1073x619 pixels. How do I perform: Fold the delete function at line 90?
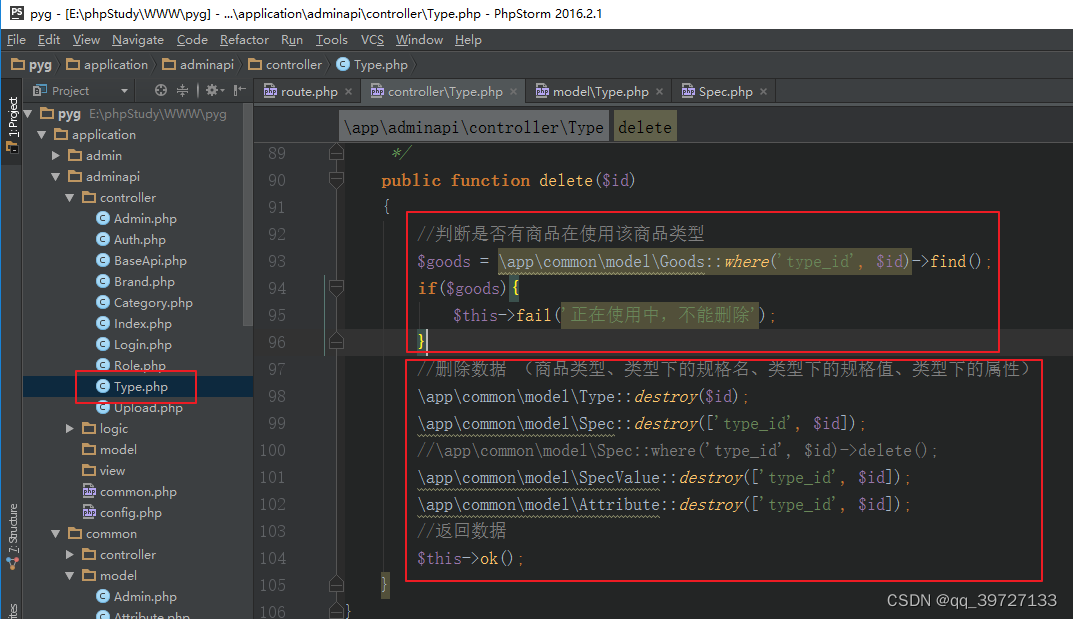coord(336,180)
